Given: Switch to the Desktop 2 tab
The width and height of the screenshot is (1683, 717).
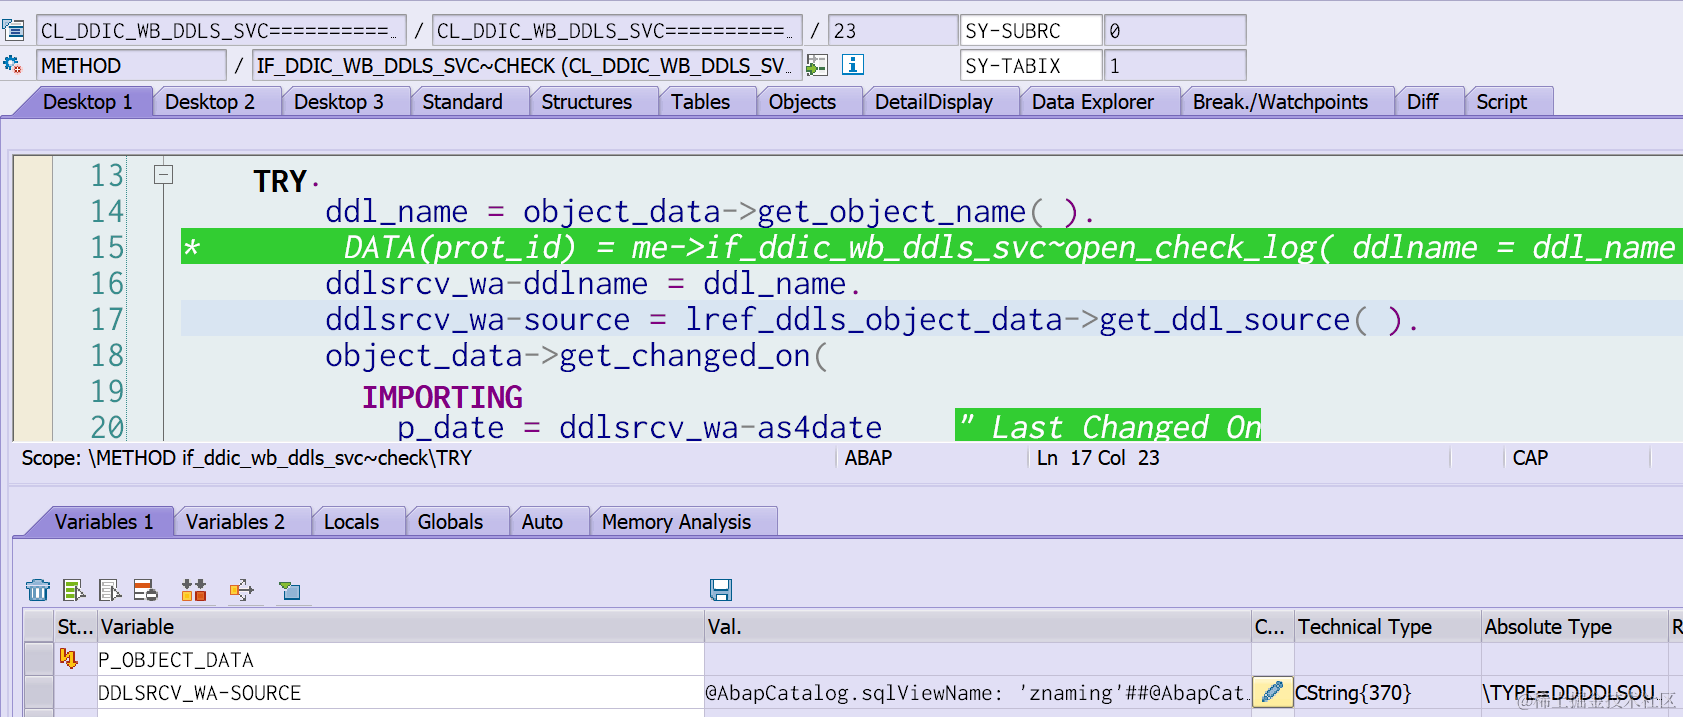Looking at the screenshot, I should pyautogui.click(x=210, y=102).
